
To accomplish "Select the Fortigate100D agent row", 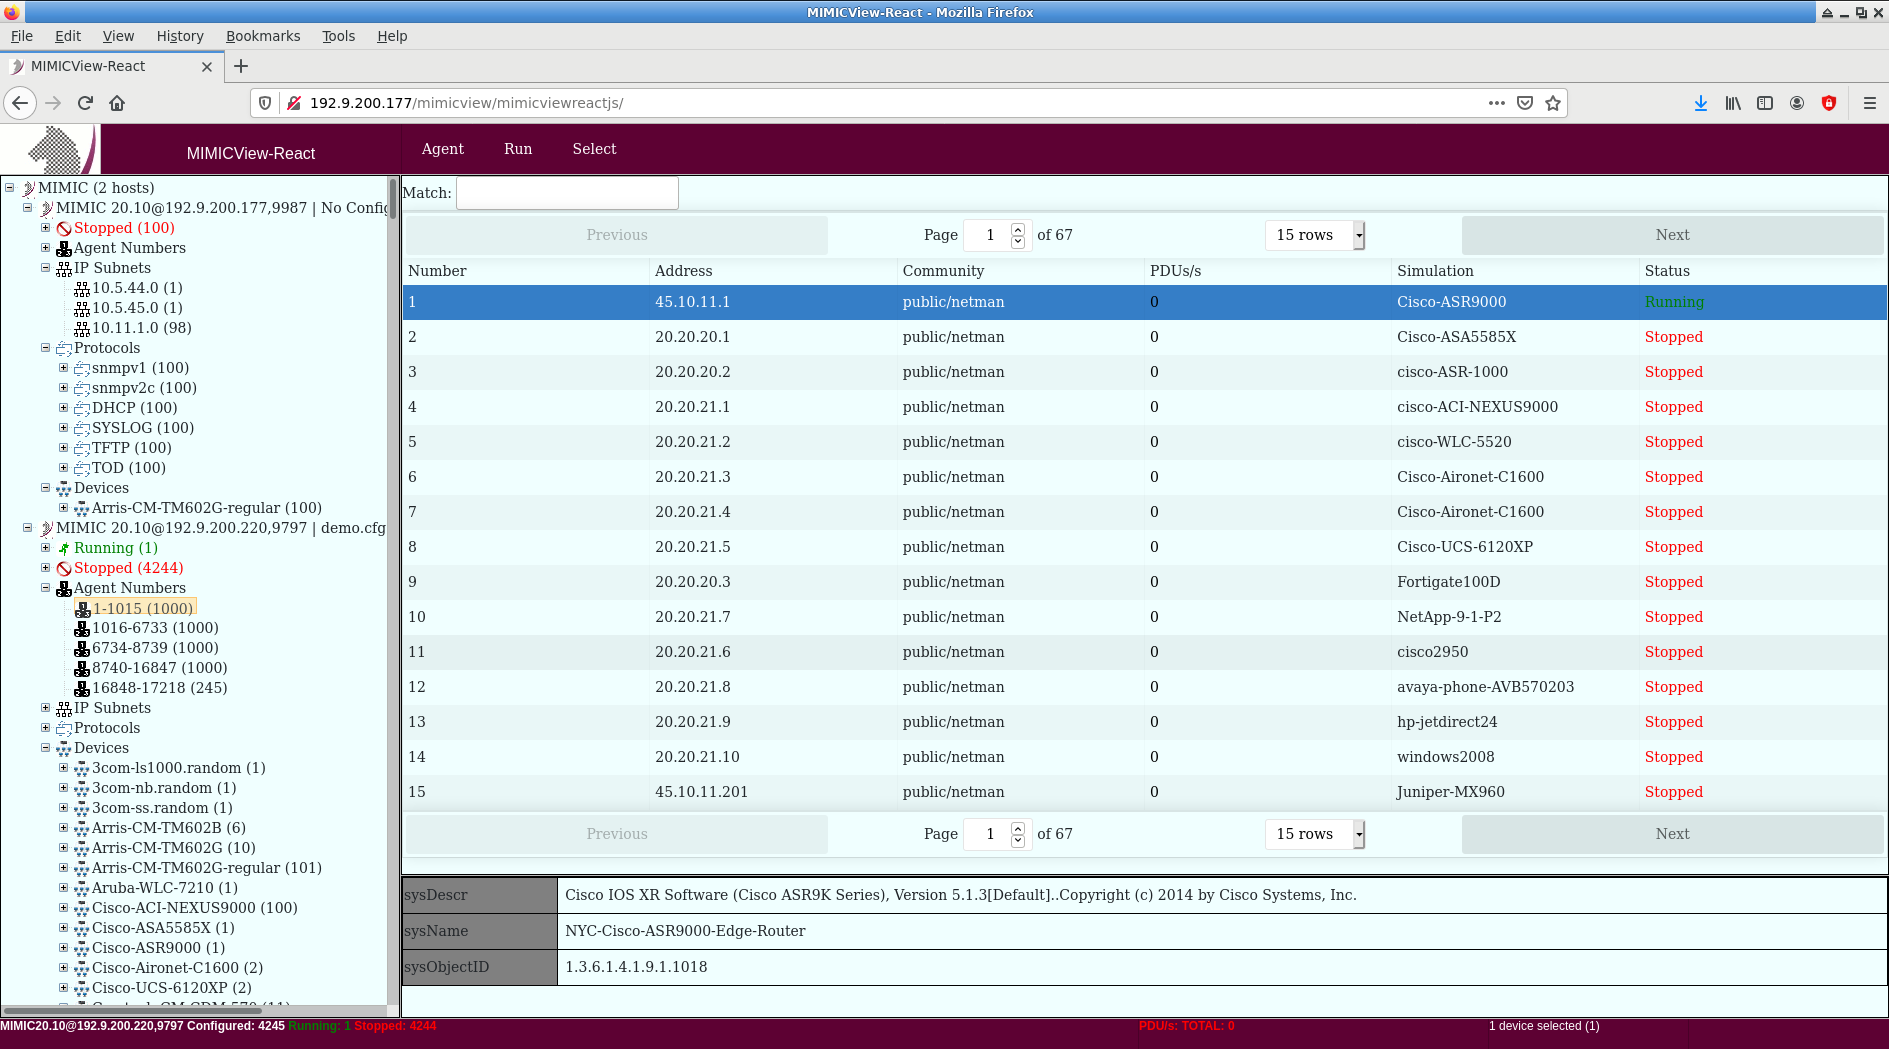I will (x=1144, y=582).
